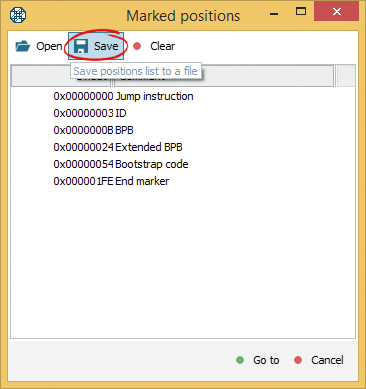Click the red Cancel dot icon

coord(298,360)
